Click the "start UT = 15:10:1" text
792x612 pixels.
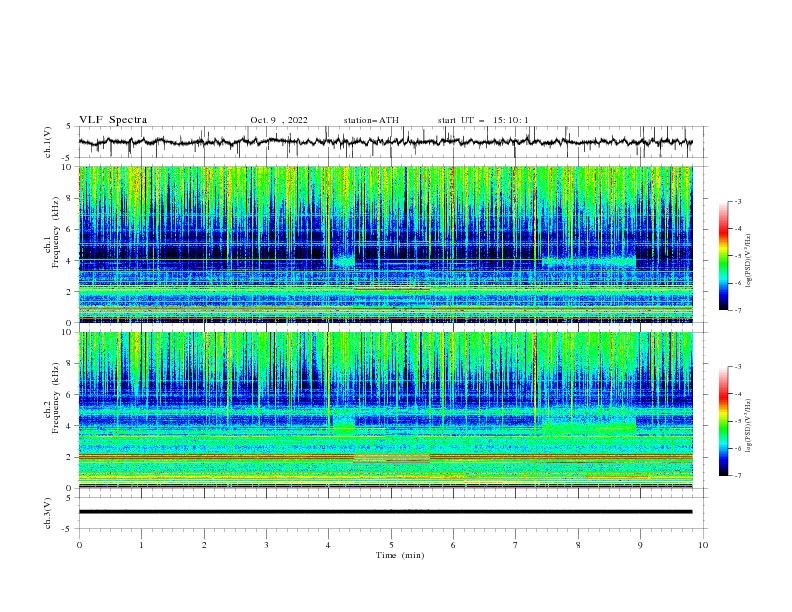click(483, 120)
